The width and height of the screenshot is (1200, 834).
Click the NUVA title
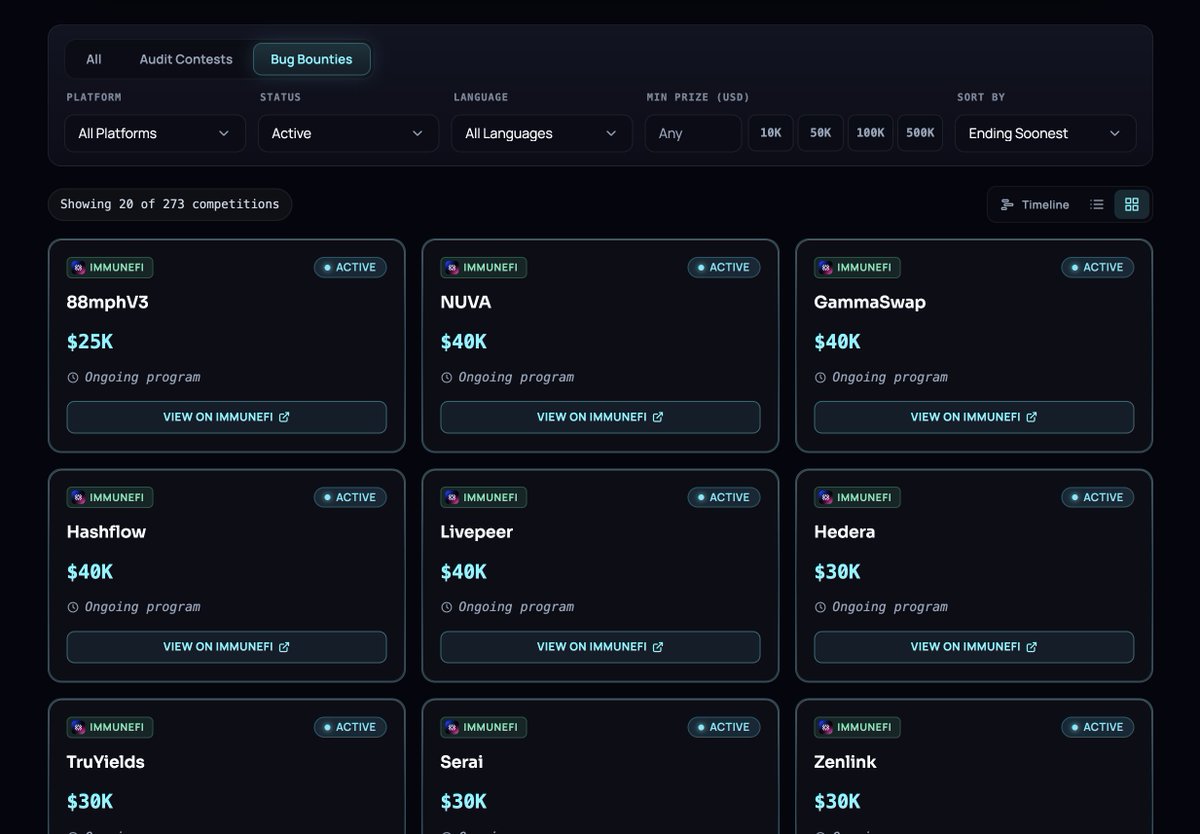pyautogui.click(x=466, y=302)
